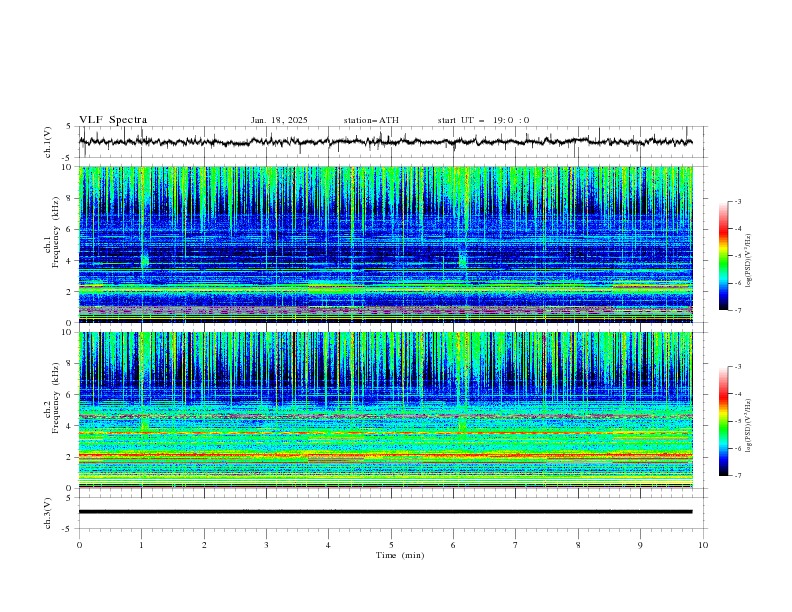Click the ch.2 spectrogram color bar
Screen dimensions: 792x612
point(723,421)
